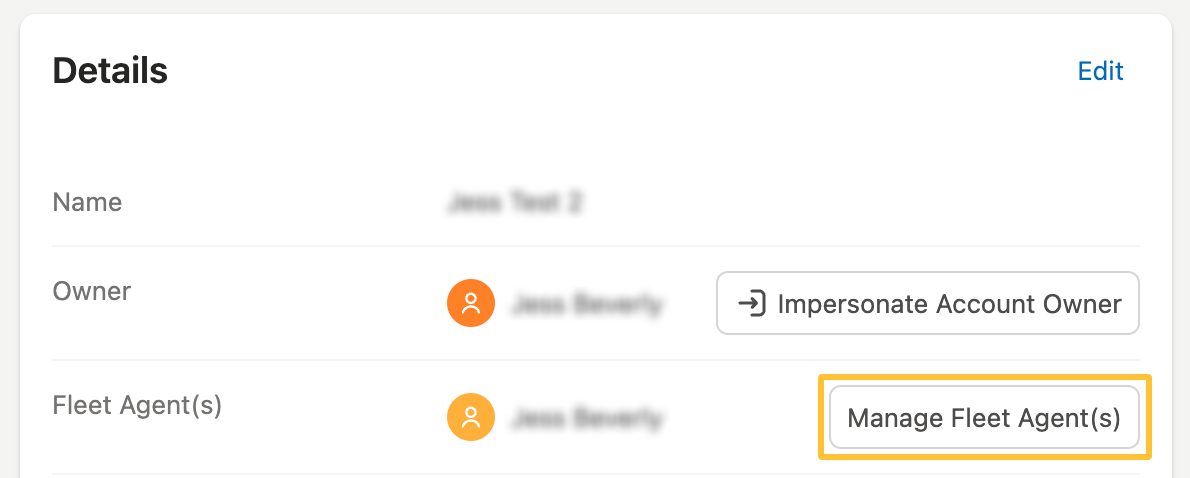Screen dimensions: 1190x478
Task: Click the Fleet Agent's blurred name text
Action: pos(586,418)
